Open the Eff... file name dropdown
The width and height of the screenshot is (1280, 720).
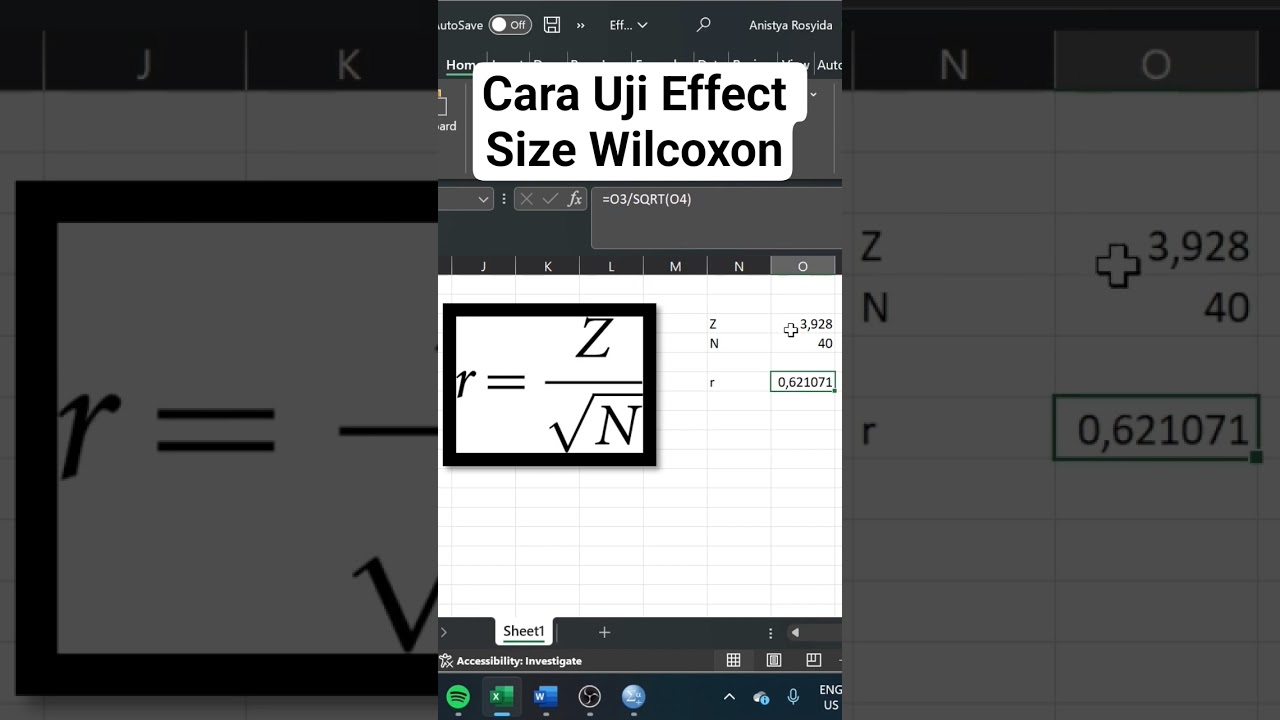coord(628,25)
